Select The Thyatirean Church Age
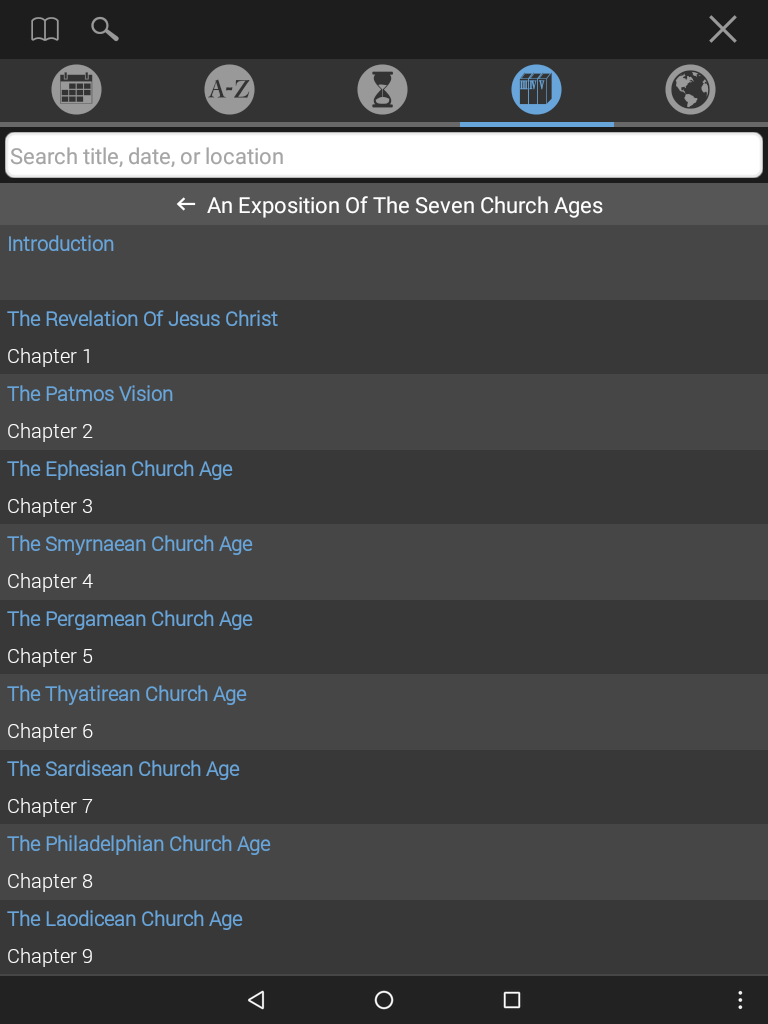Image resolution: width=768 pixels, height=1024 pixels. tap(384, 712)
